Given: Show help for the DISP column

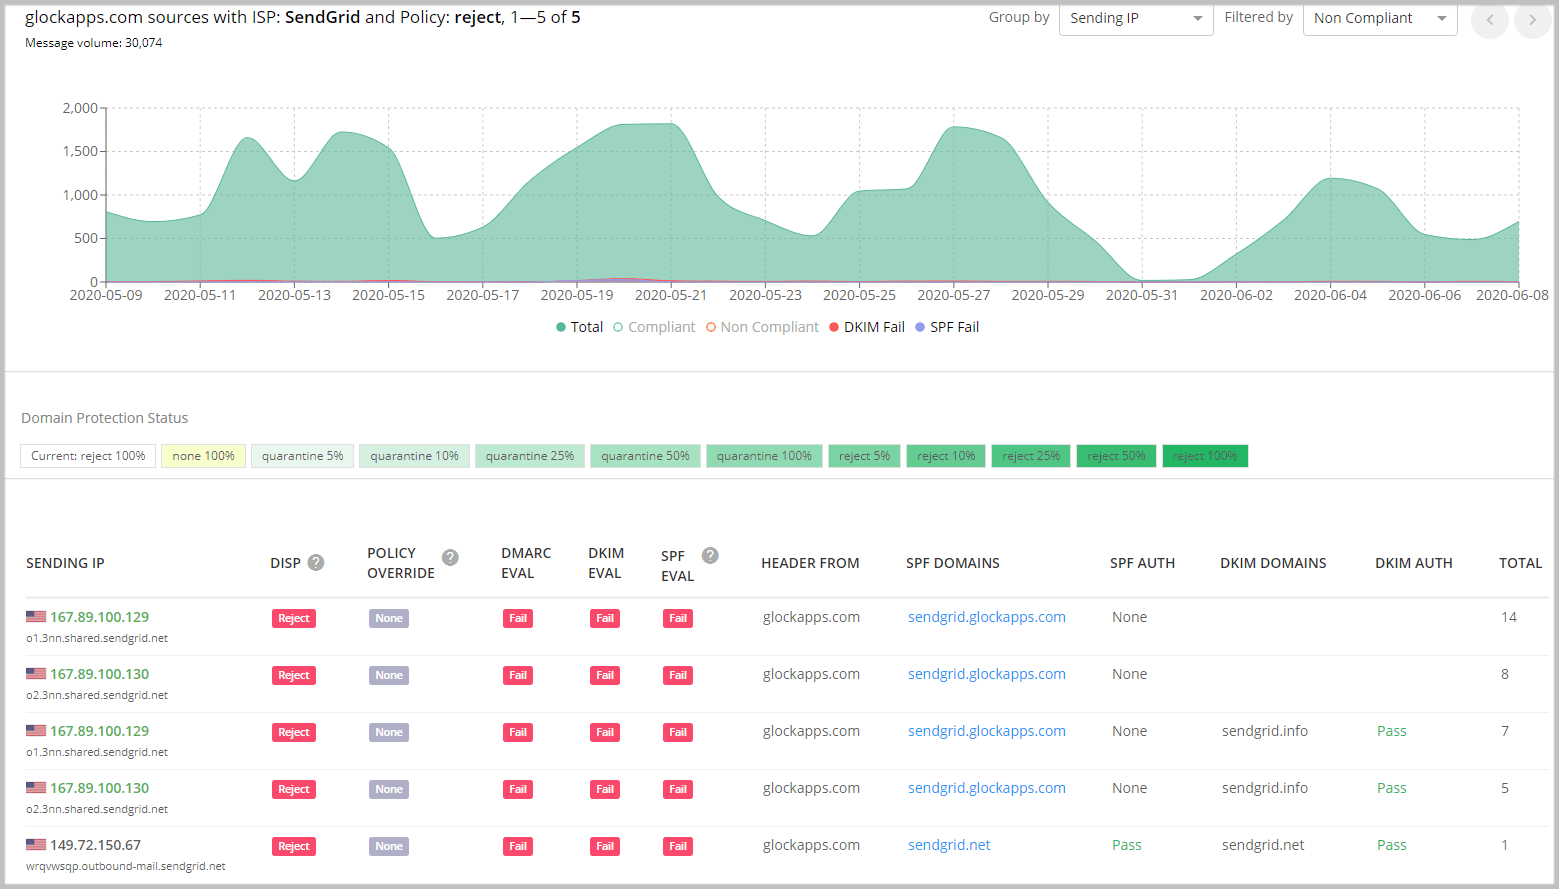Looking at the screenshot, I should [x=316, y=563].
